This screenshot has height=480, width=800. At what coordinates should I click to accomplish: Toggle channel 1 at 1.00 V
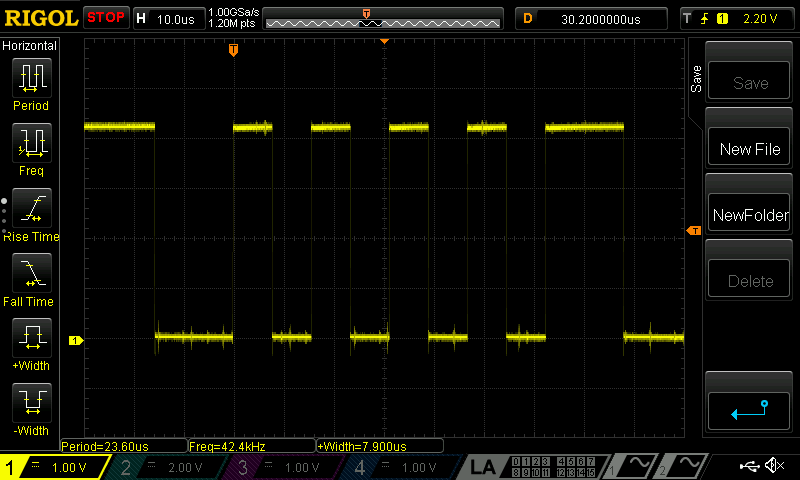[x=53, y=467]
